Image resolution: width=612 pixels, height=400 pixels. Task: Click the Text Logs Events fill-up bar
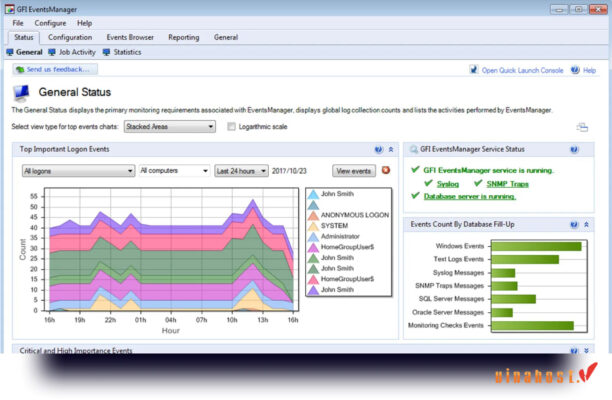tap(525, 260)
